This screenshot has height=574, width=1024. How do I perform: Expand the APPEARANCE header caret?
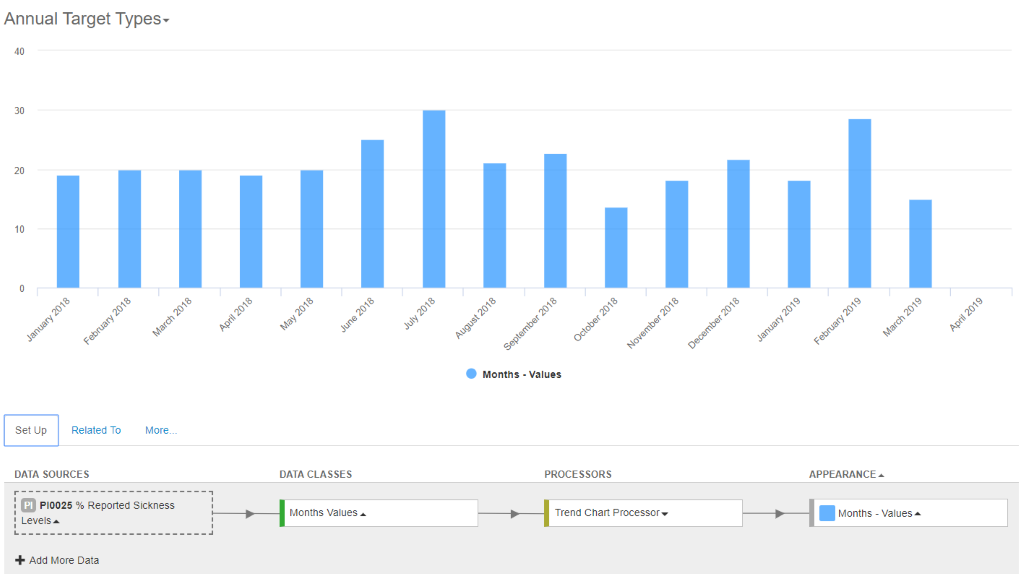coord(881,475)
